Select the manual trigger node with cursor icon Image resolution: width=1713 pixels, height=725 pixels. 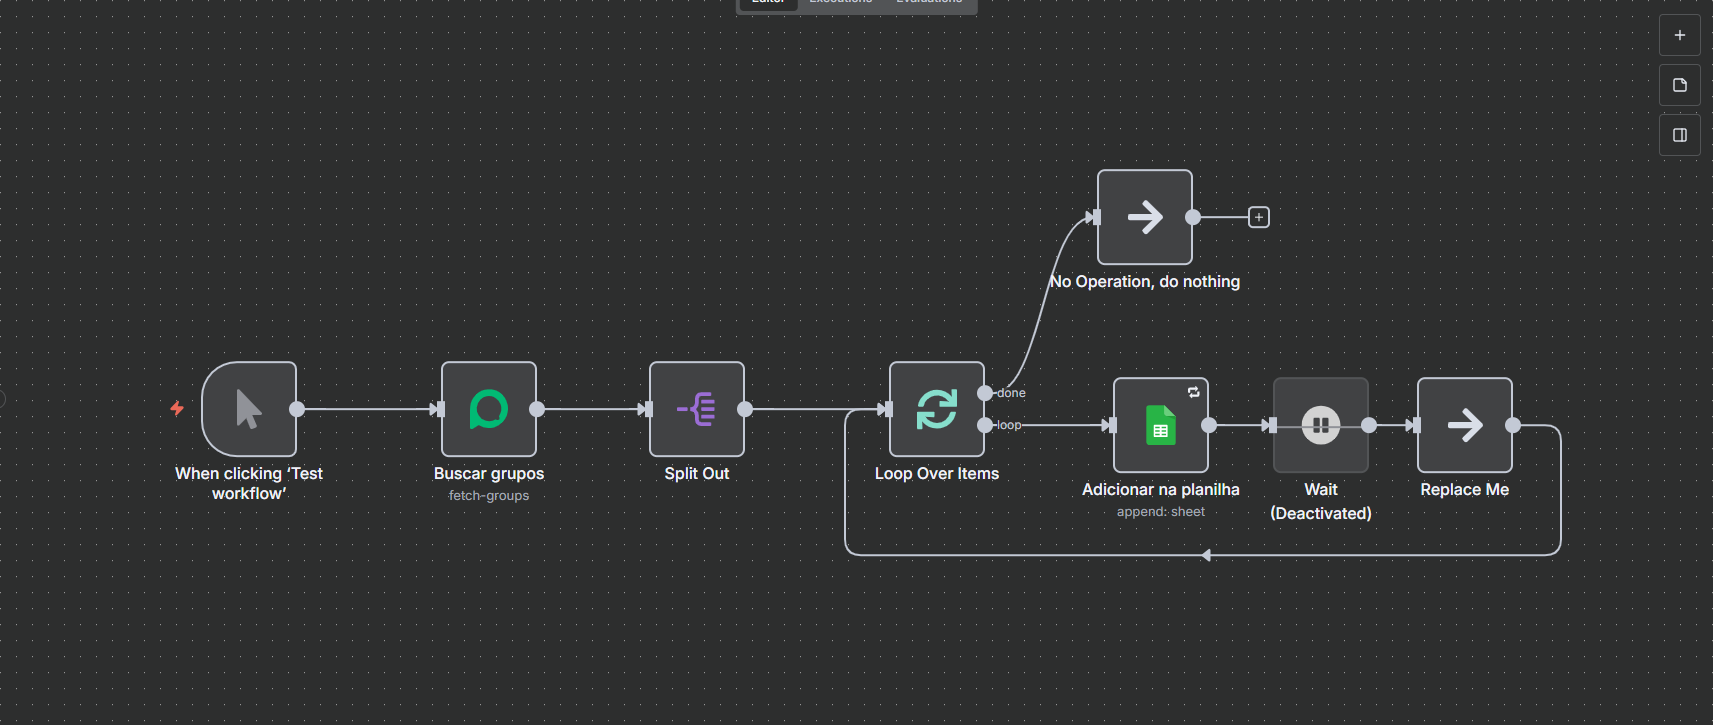click(x=249, y=409)
